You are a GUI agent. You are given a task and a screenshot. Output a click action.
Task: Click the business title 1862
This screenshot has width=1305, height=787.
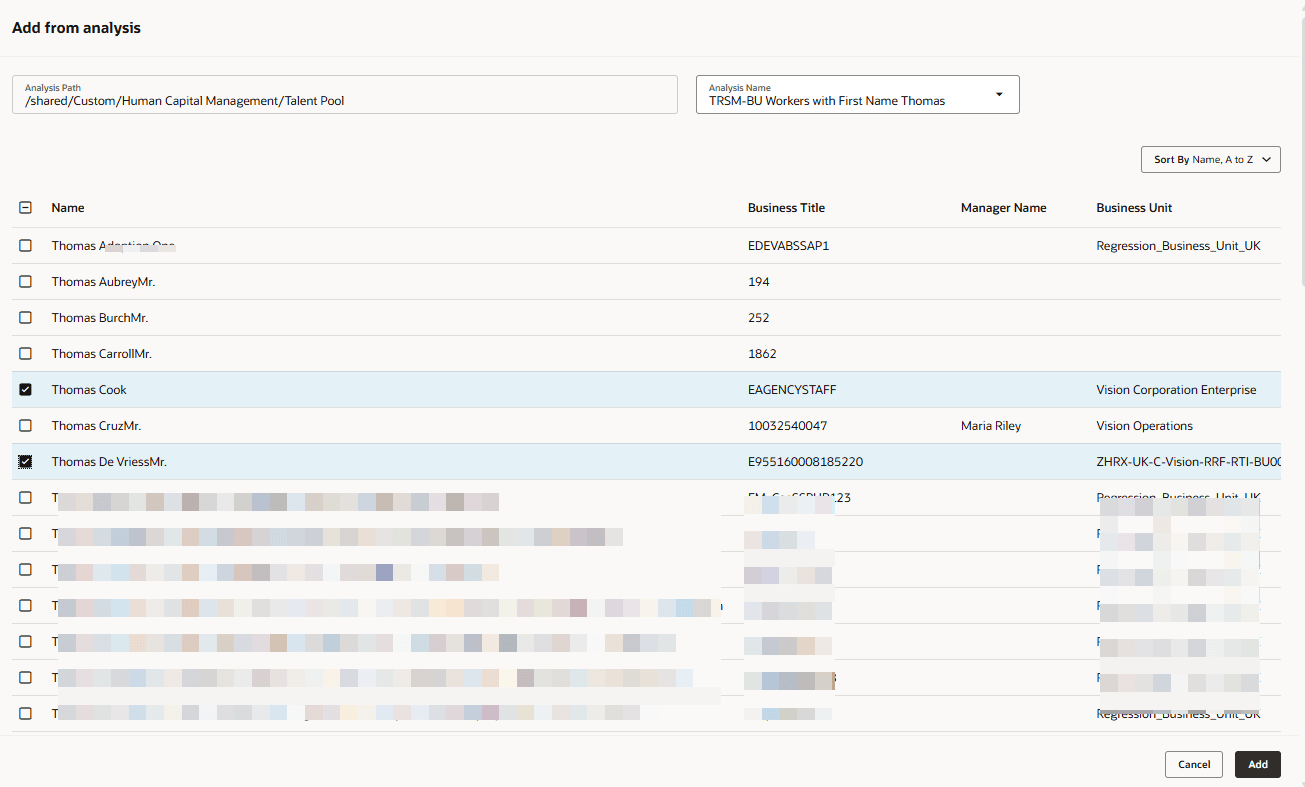tap(762, 354)
